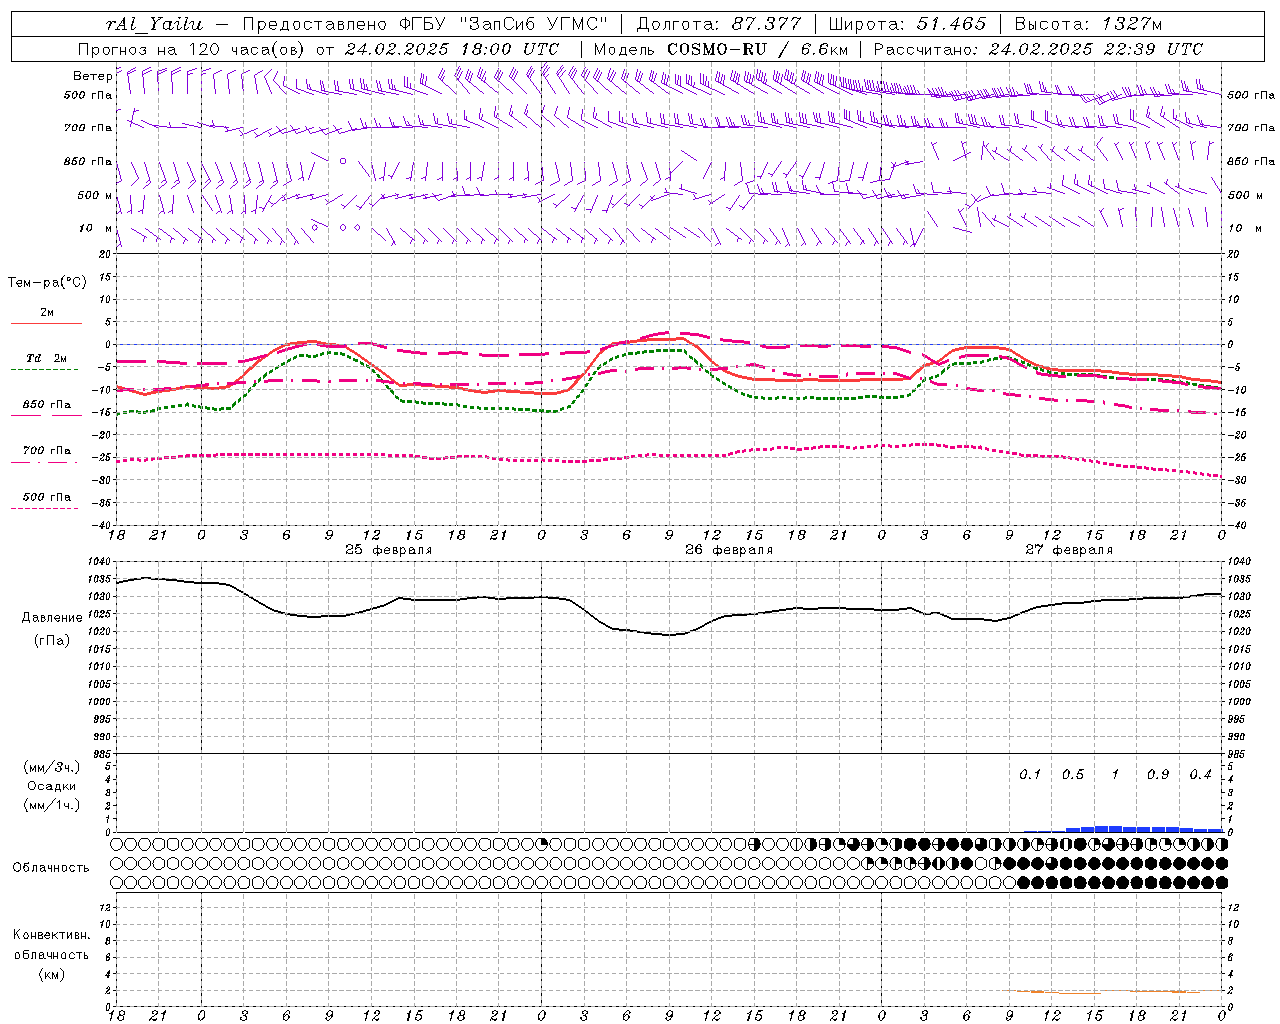Click the Осадки precipitation panel label

[x=51, y=786]
